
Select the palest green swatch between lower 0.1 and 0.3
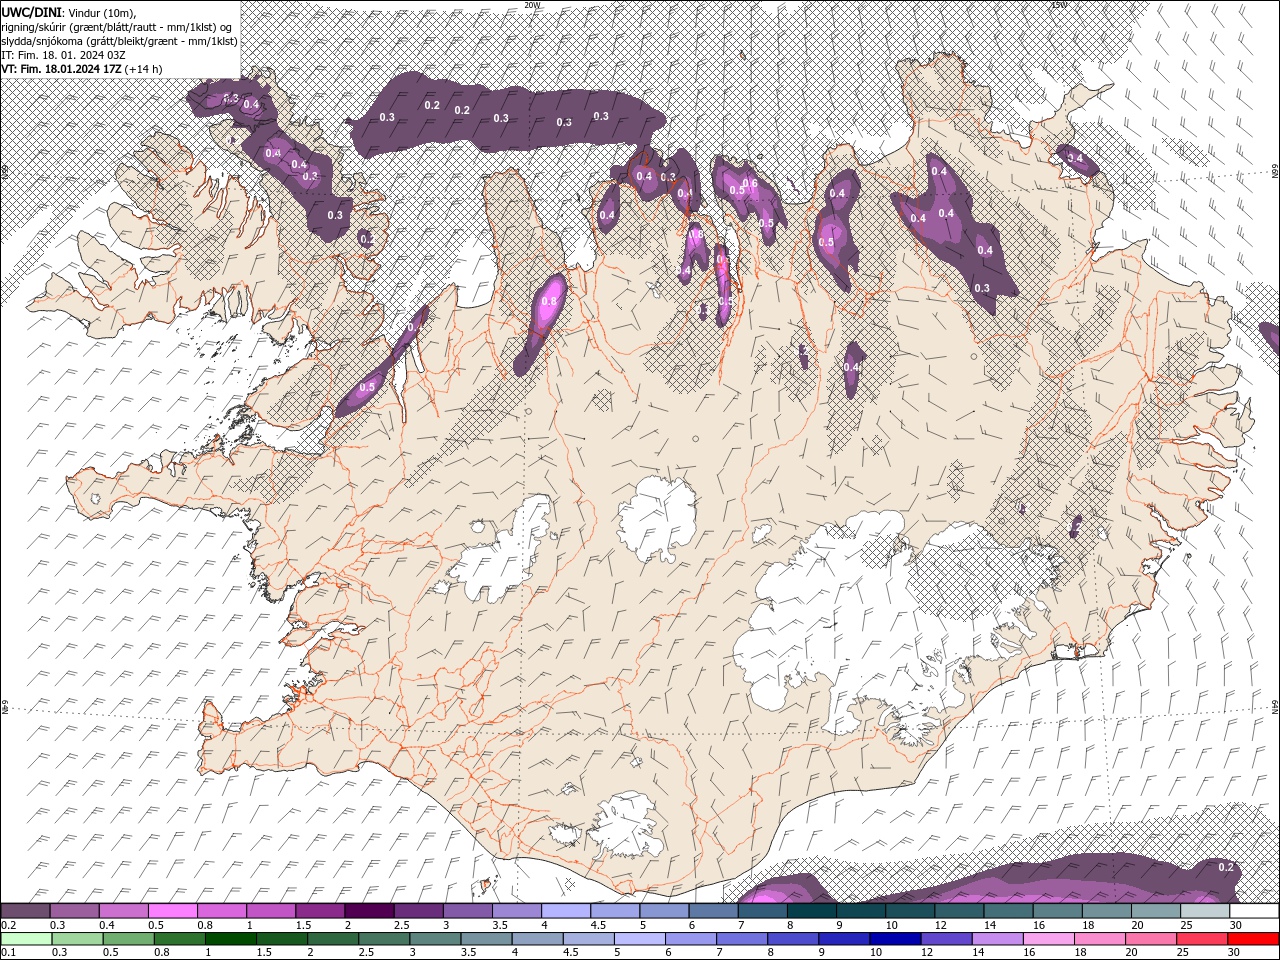(x=26, y=939)
